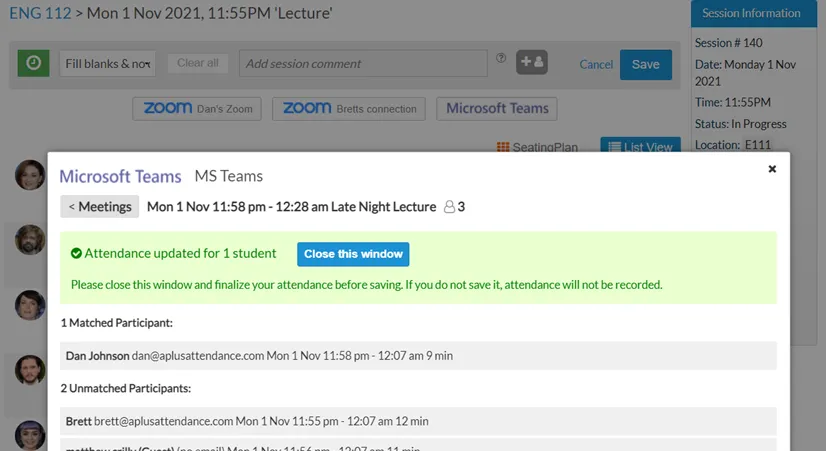The height and width of the screenshot is (451, 826).
Task: Click the add student icon button
Action: pos(532,62)
